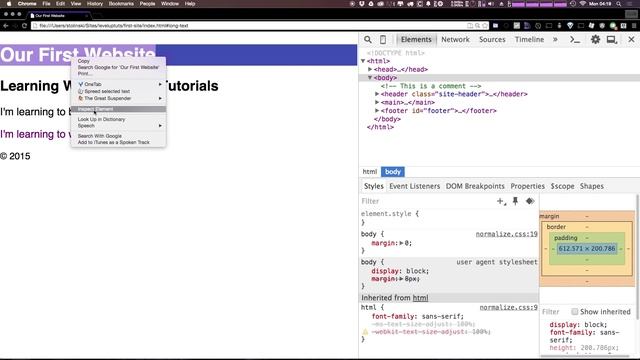Open Wi-Fi status in menu bar
The width and height of the screenshot is (640, 360).
(582, 4)
